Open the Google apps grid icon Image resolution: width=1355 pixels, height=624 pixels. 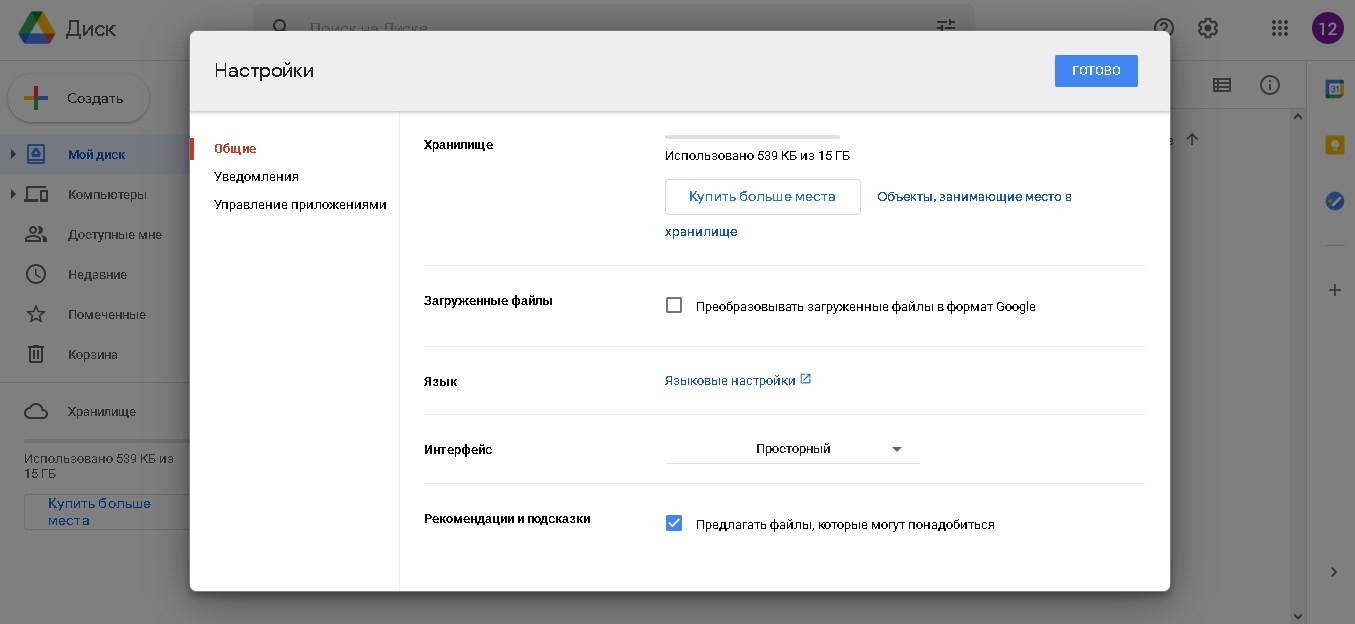pos(1279,28)
